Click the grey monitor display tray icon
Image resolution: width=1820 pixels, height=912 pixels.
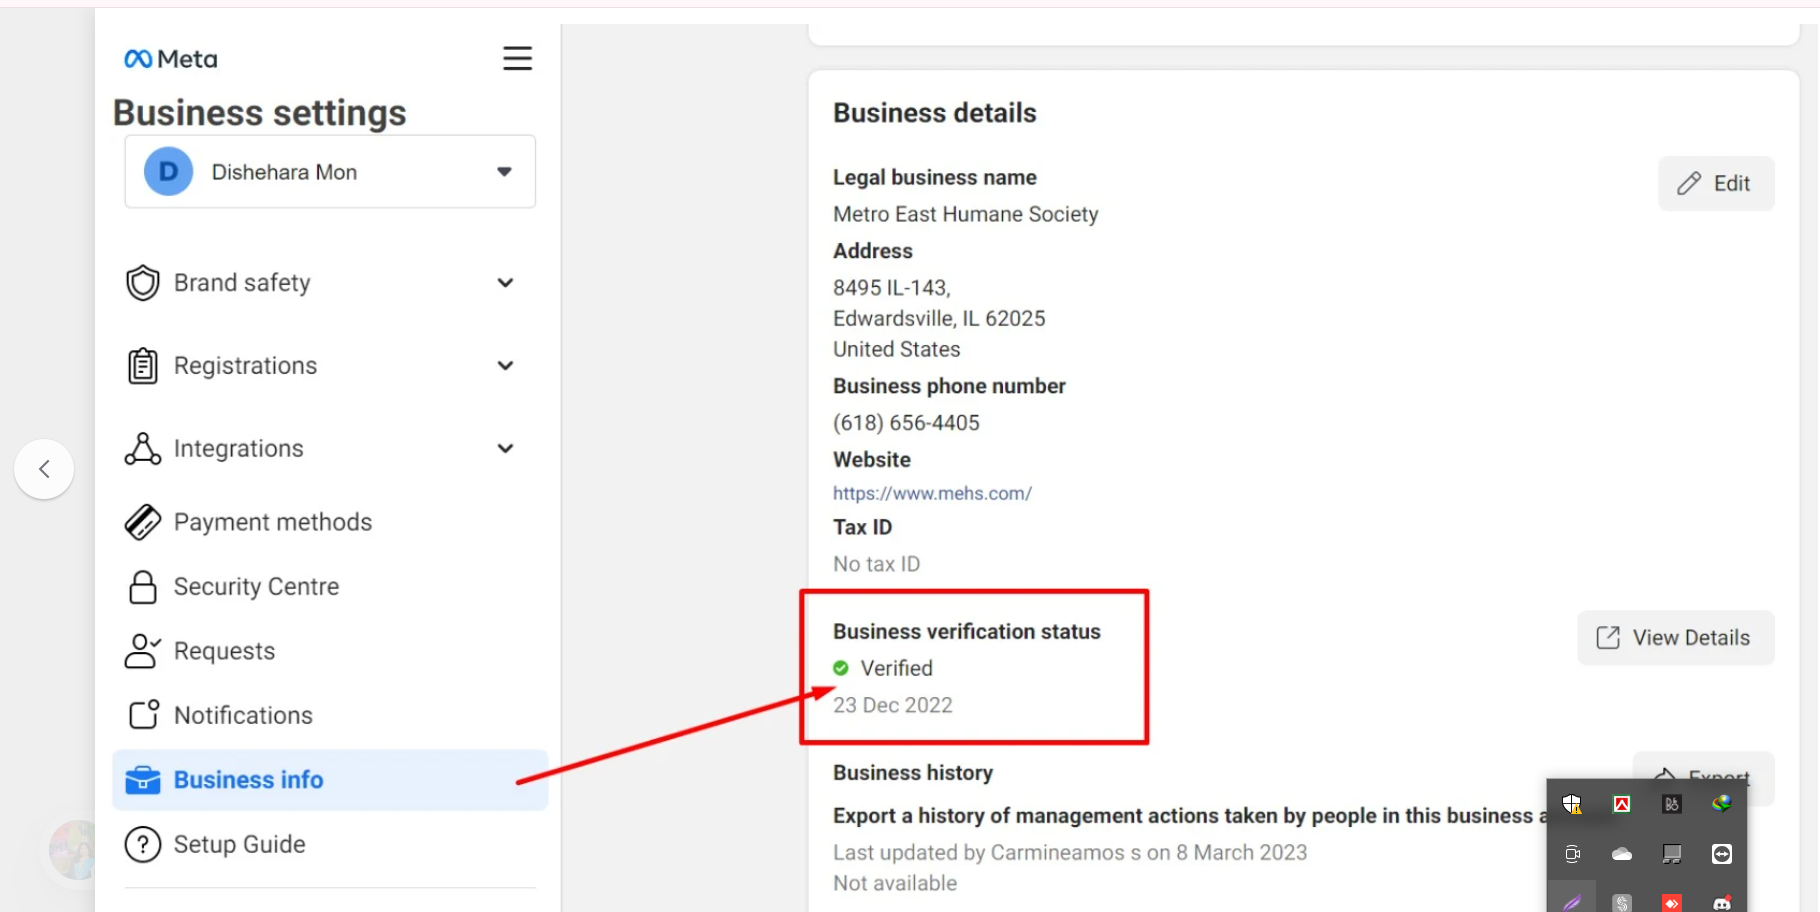tap(1672, 854)
